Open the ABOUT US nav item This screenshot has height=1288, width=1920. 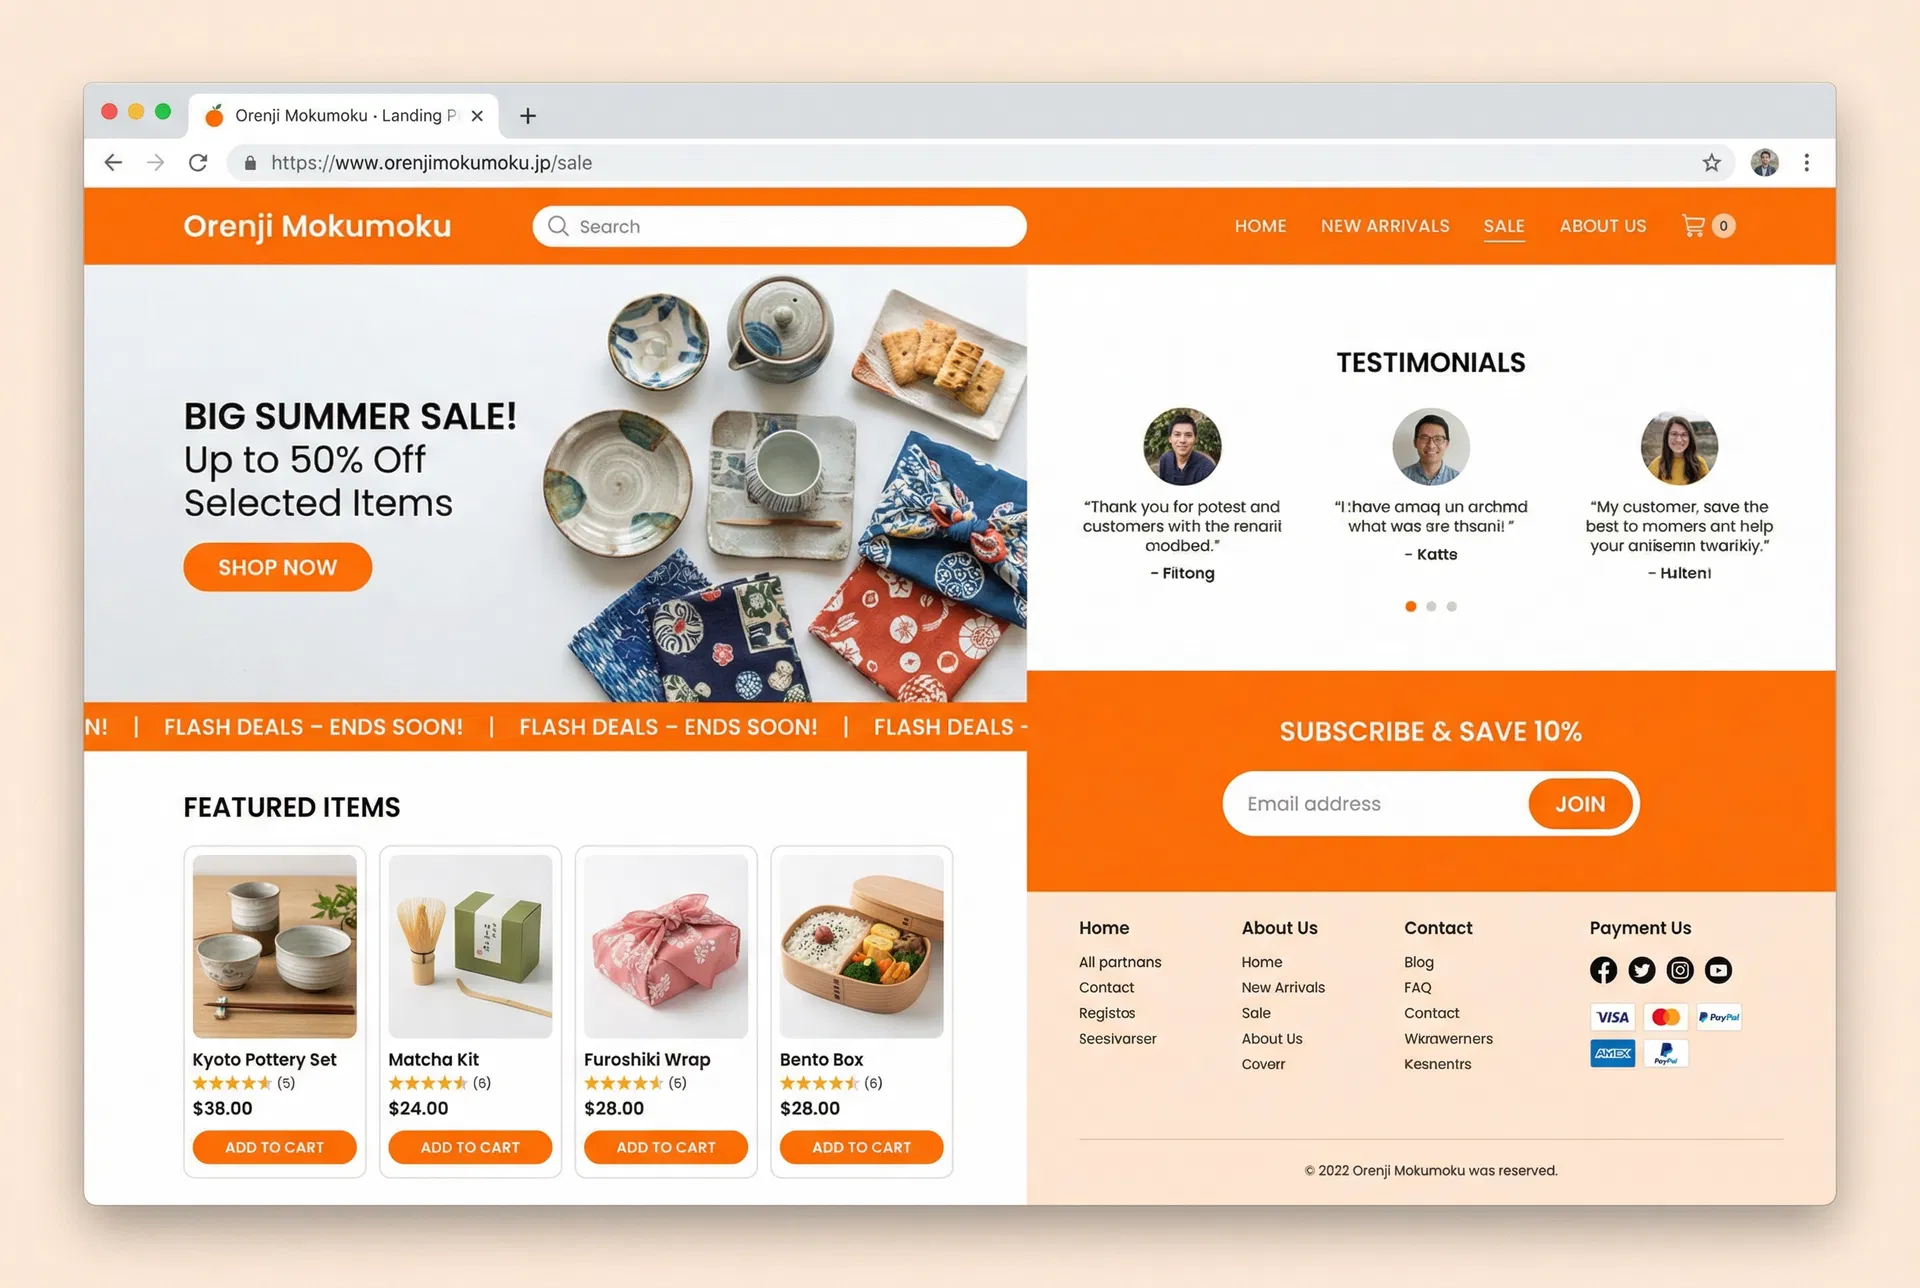[x=1603, y=226]
